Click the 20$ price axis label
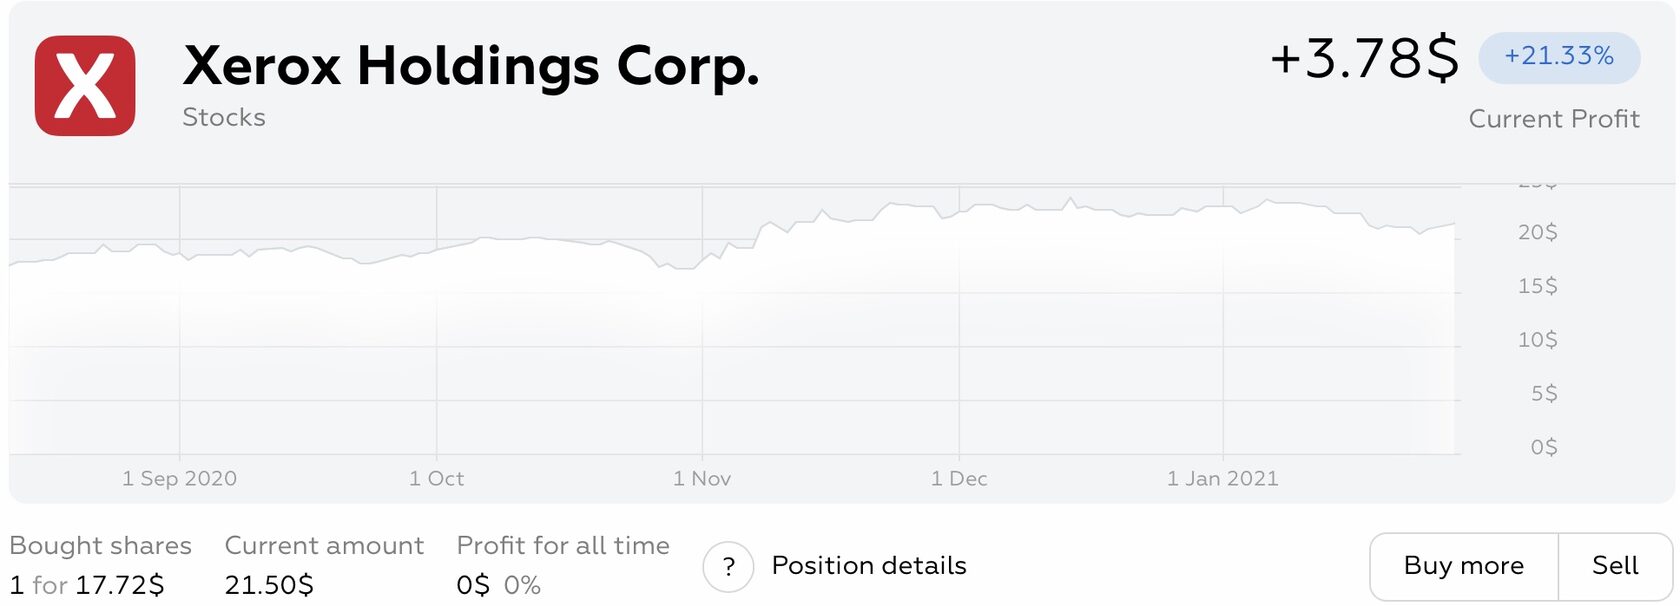Image resolution: width=1680 pixels, height=606 pixels. (1537, 233)
